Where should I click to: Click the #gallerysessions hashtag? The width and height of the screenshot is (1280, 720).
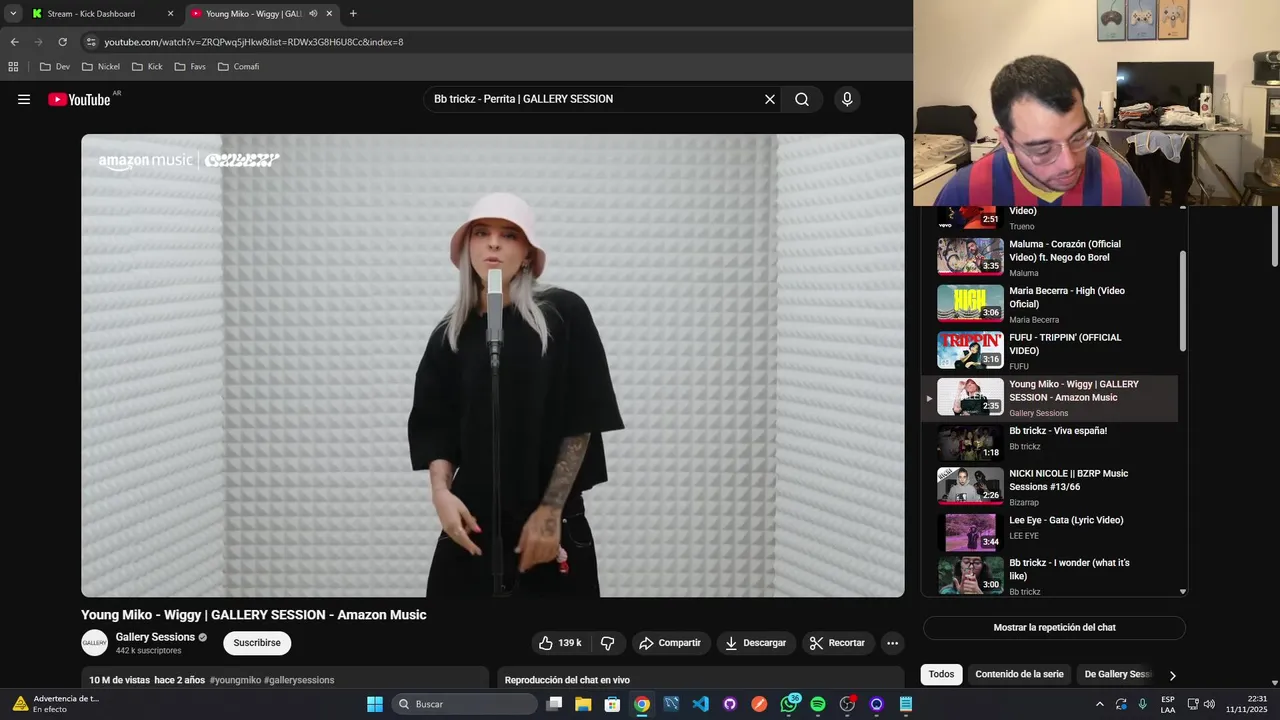(299, 680)
